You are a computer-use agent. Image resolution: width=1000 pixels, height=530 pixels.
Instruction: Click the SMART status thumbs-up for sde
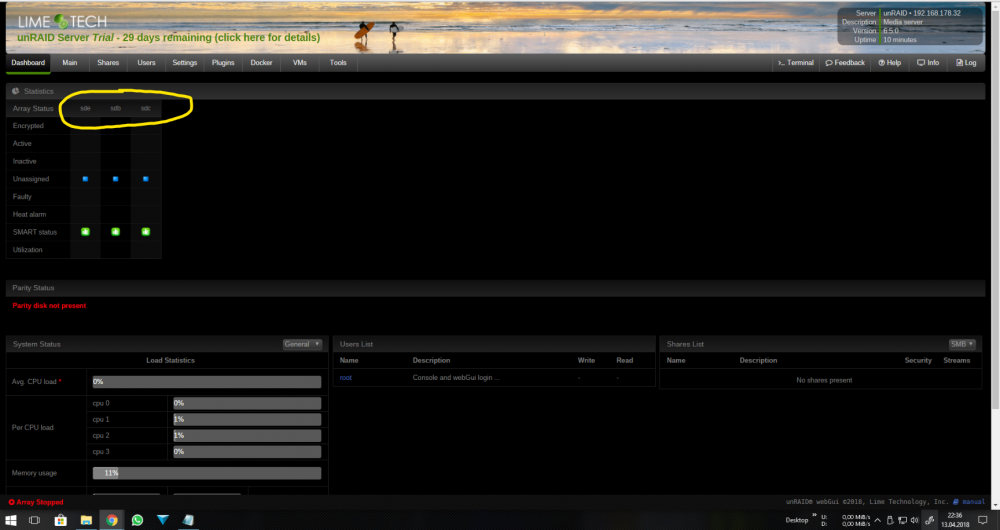[x=85, y=232]
